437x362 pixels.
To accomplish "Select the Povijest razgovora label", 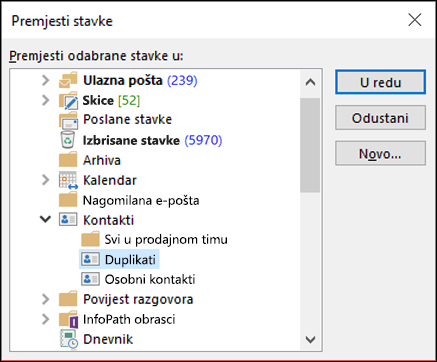I will [138, 299].
